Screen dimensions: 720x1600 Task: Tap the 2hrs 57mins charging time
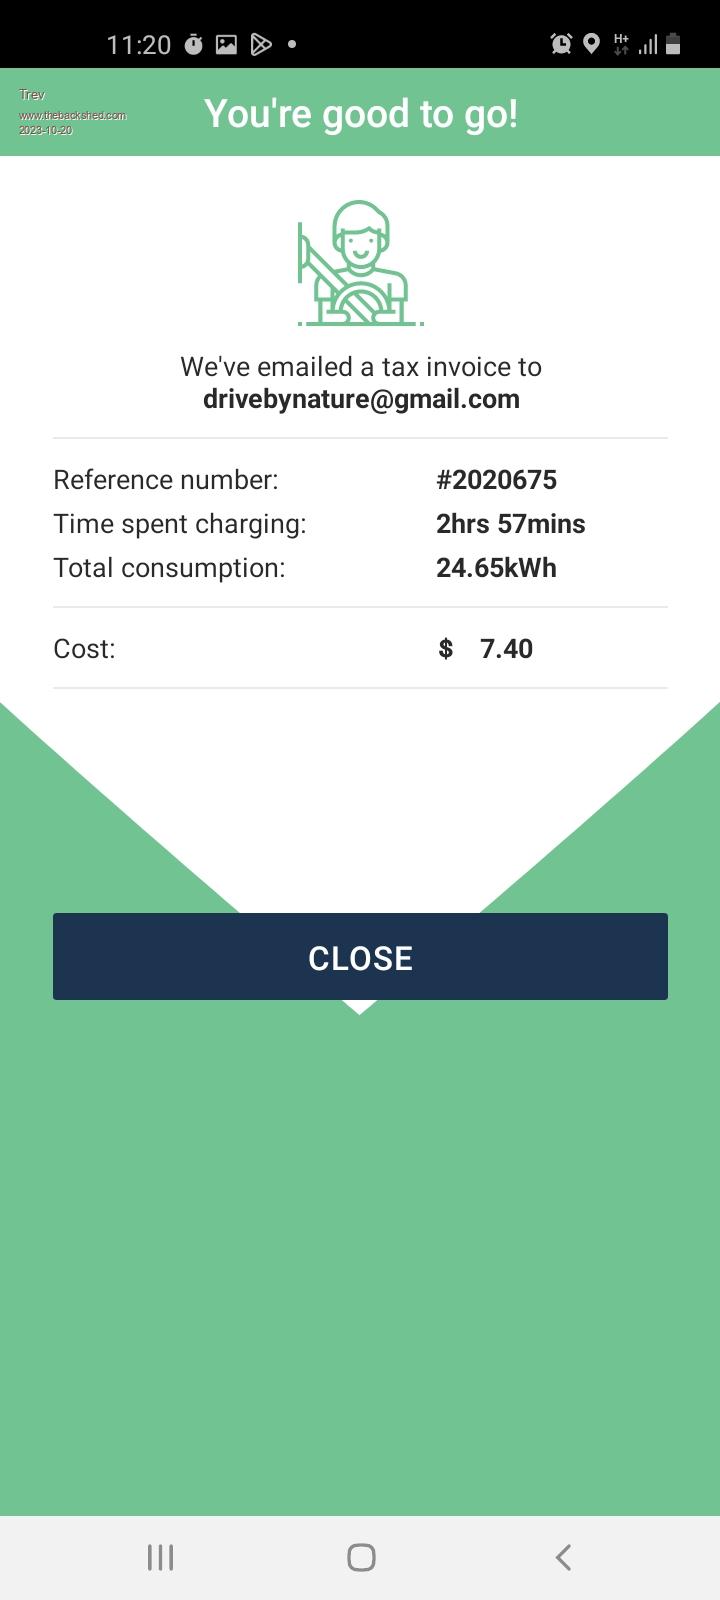pyautogui.click(x=510, y=524)
